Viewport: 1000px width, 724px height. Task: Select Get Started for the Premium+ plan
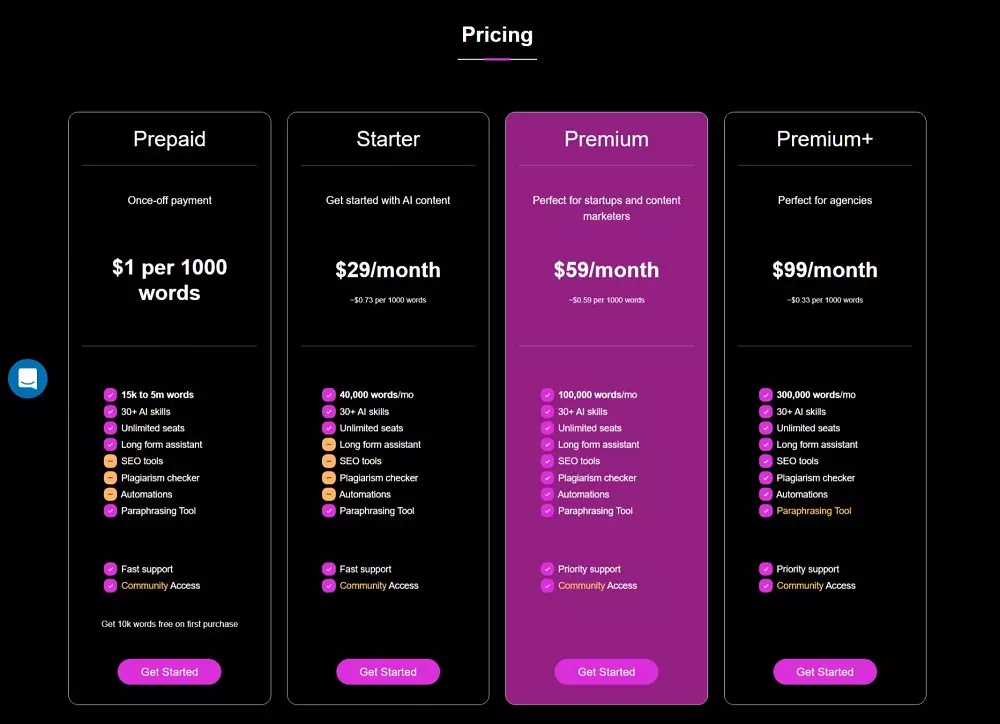click(825, 672)
